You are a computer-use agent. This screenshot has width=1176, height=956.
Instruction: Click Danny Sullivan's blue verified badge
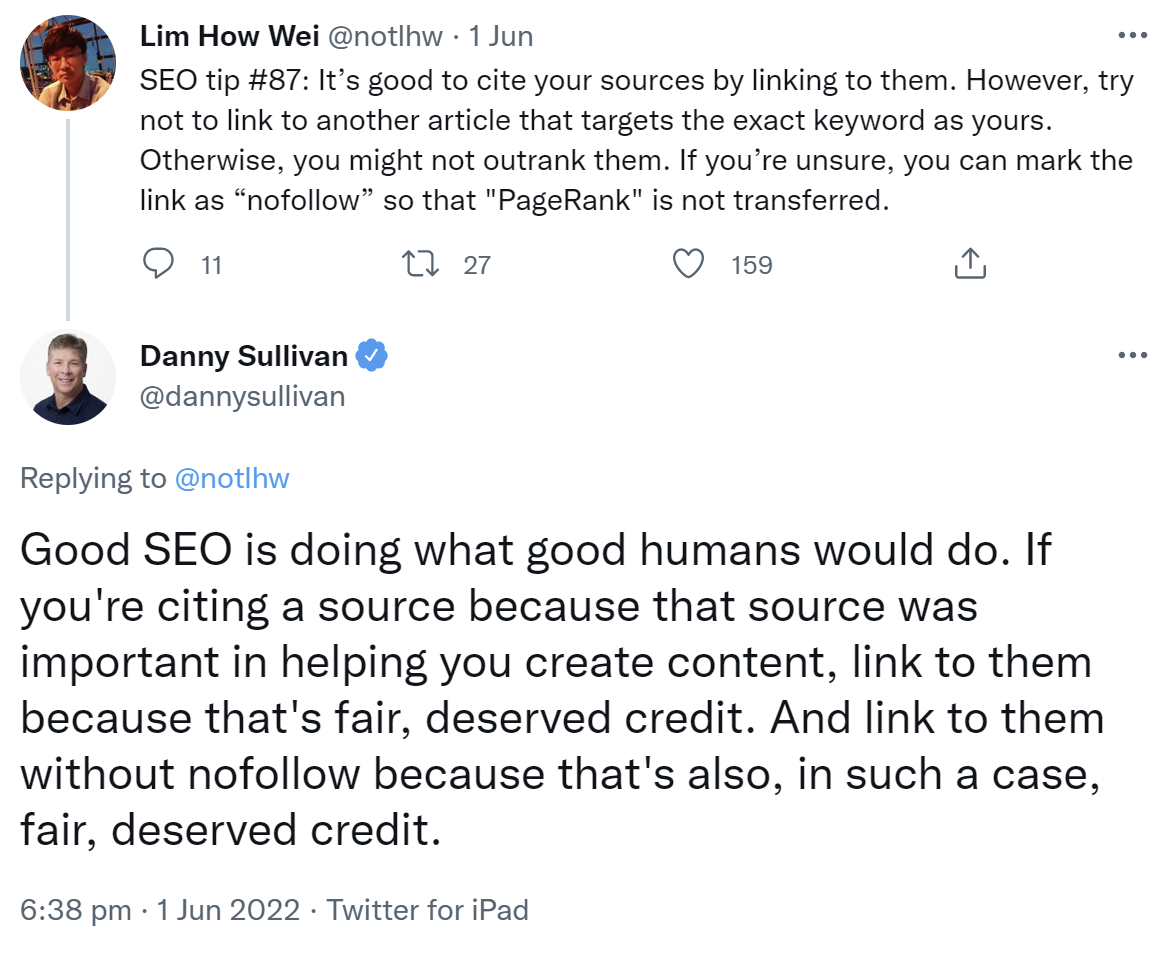[x=373, y=355]
